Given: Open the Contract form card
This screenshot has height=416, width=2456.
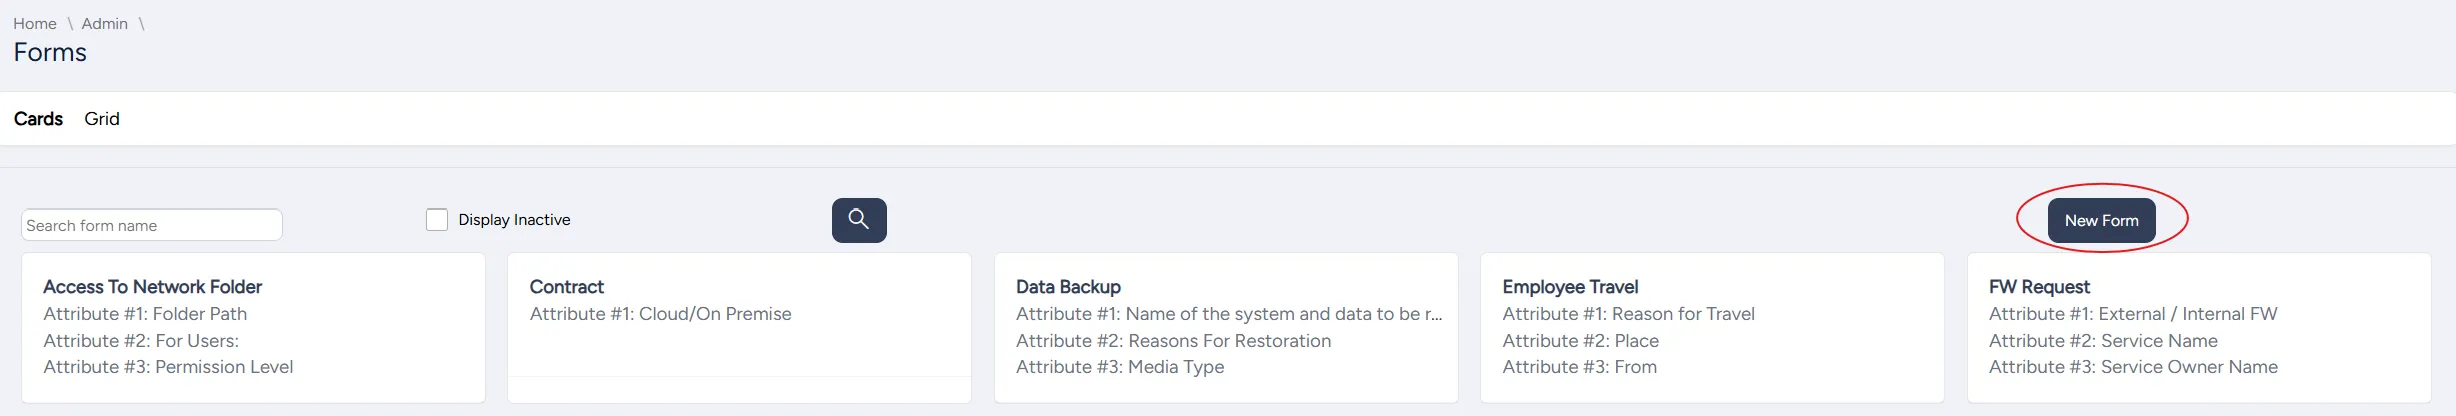Looking at the screenshot, I should click(x=739, y=328).
